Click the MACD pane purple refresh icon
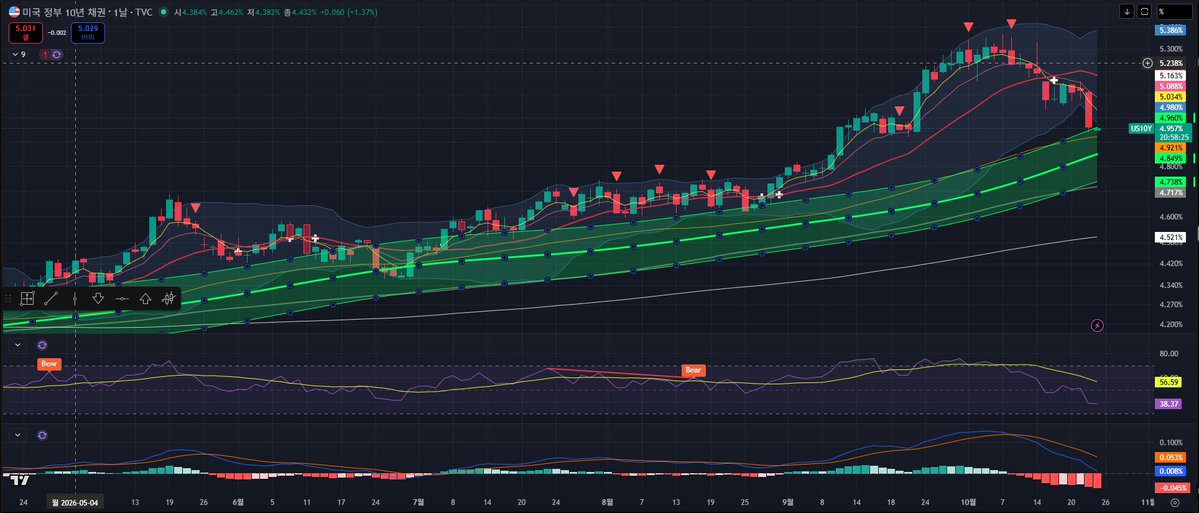The height and width of the screenshot is (513, 1199). tap(41, 434)
